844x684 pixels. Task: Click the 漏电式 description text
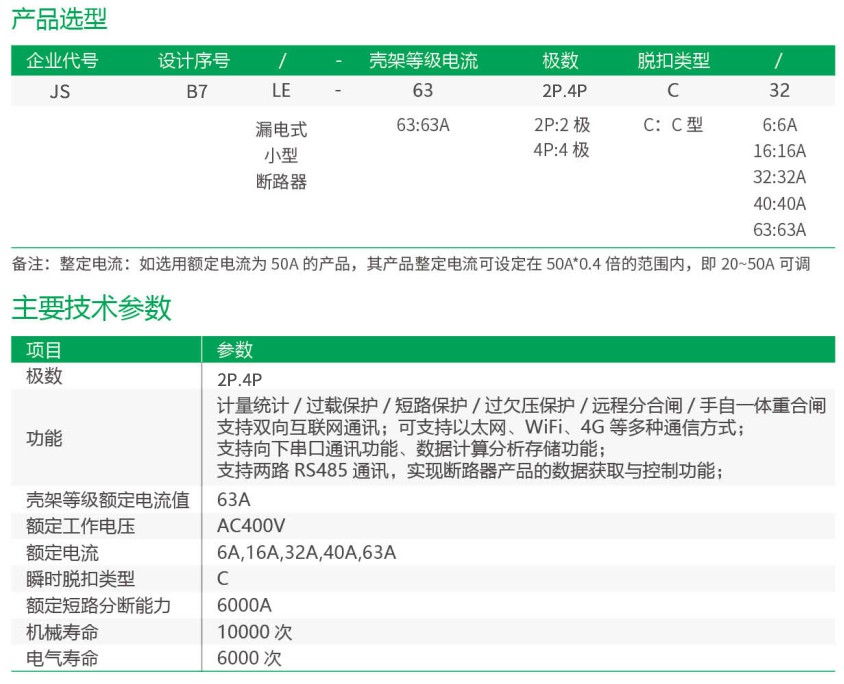pos(281,129)
